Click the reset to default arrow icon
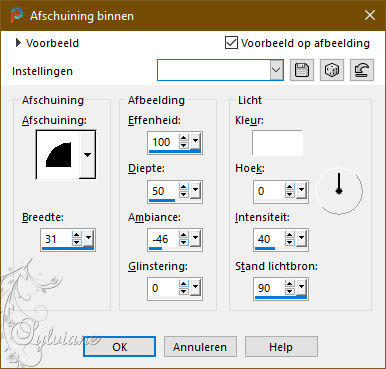386x369 pixels. (362, 70)
